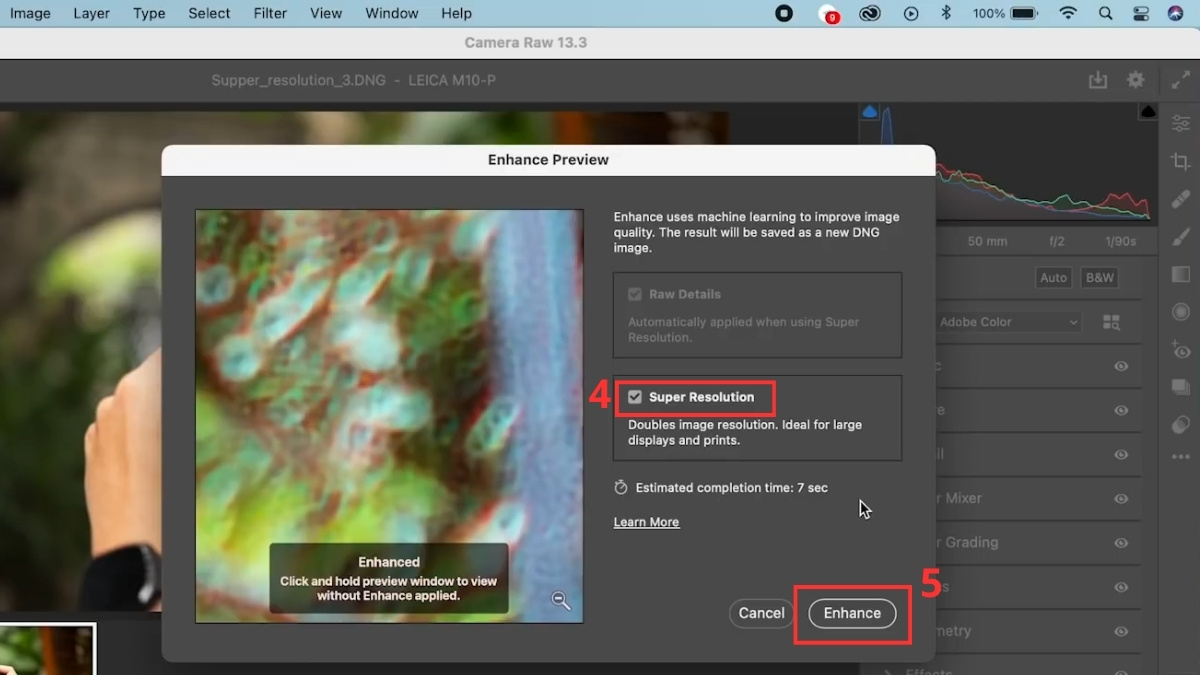Click the Save image download icon
The width and height of the screenshot is (1200, 675).
(x=1098, y=81)
